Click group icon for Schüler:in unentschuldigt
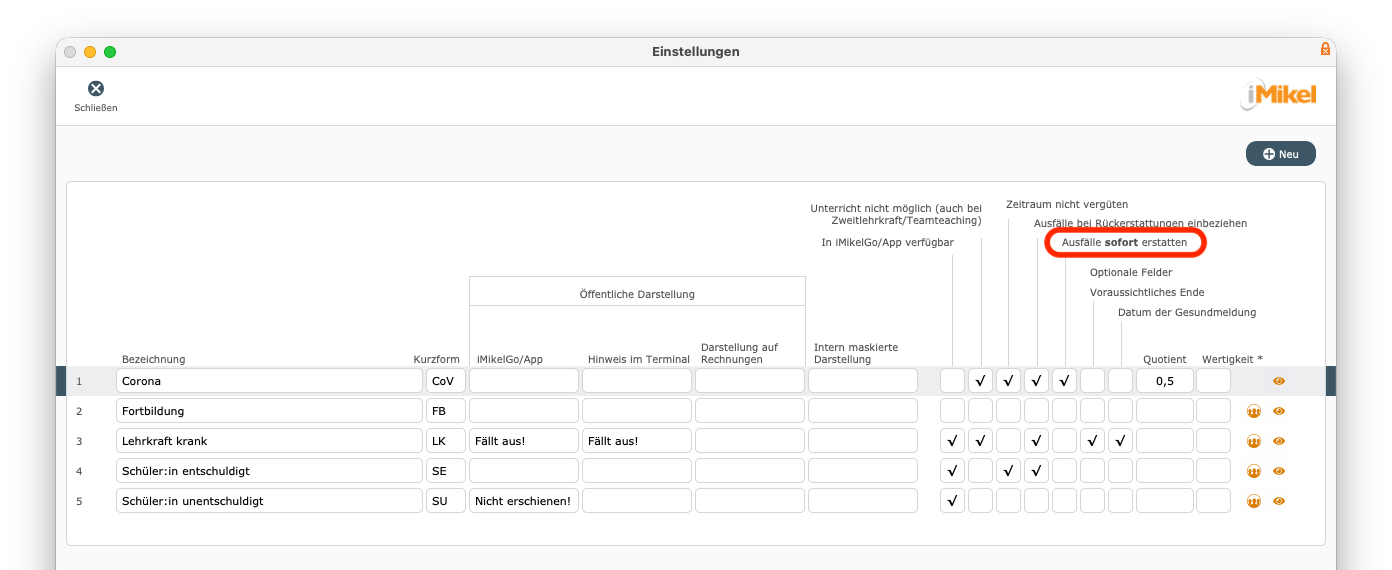Image resolution: width=1392 pixels, height=570 pixels. pyautogui.click(x=1254, y=501)
